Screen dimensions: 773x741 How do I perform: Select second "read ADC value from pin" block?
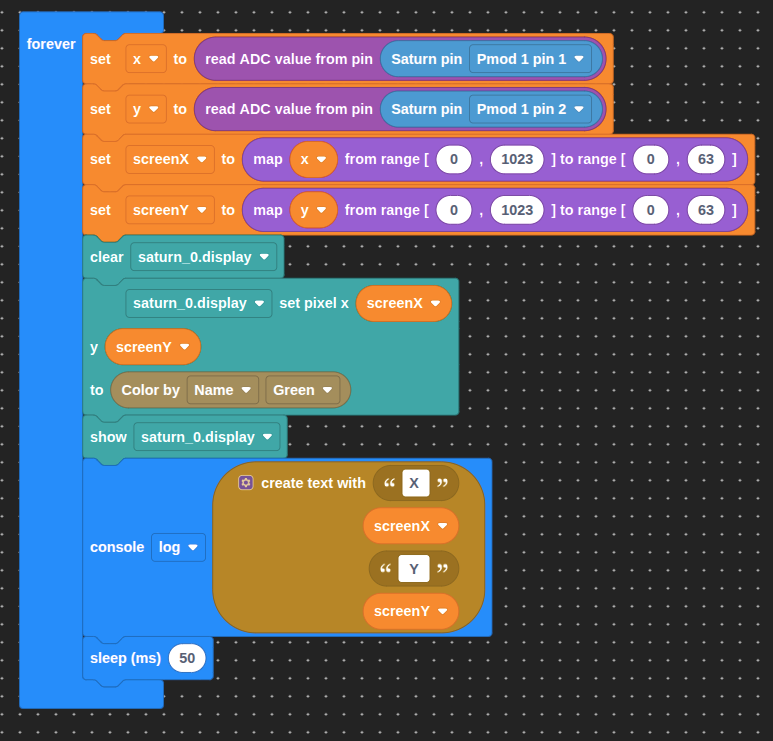point(289,109)
